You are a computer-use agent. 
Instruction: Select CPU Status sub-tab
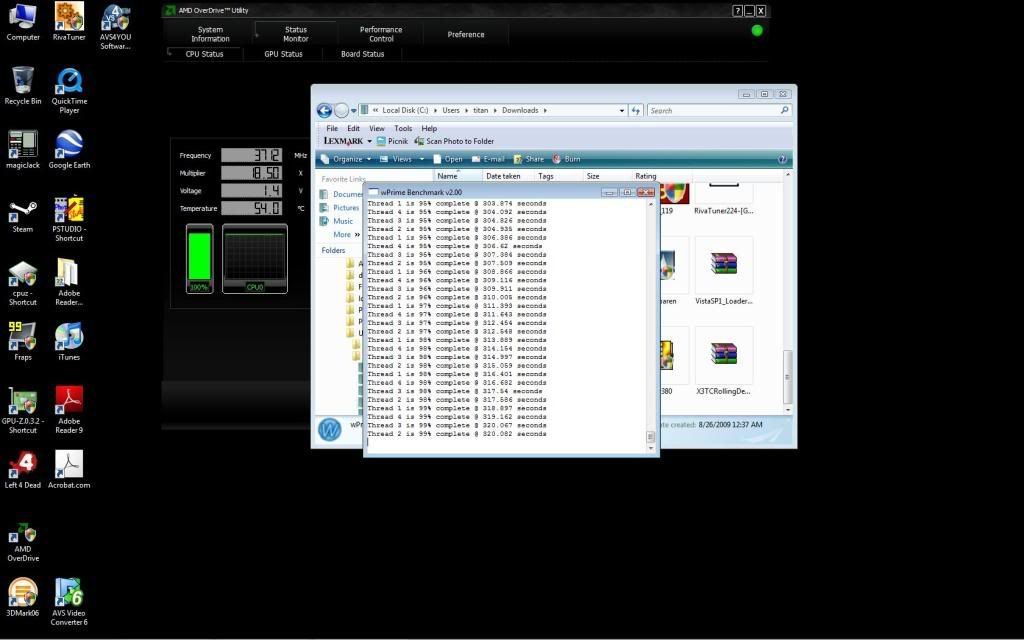pos(204,54)
